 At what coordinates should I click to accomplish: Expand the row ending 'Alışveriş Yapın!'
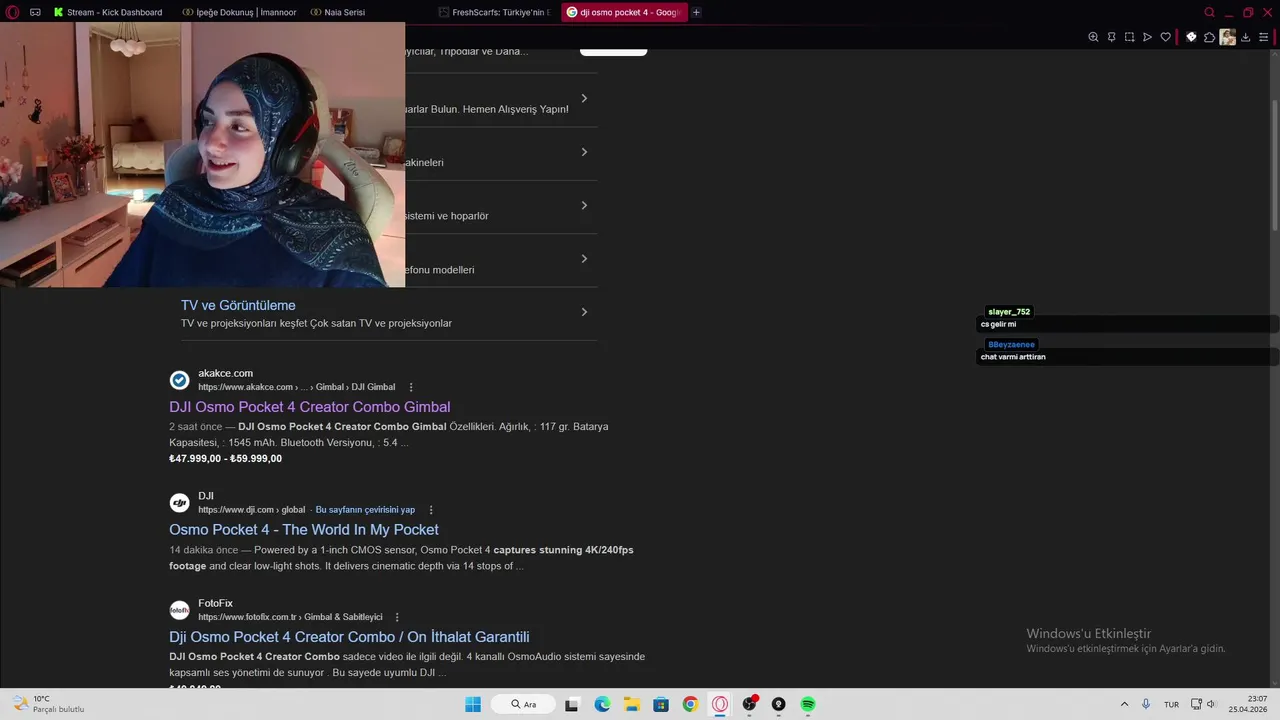pyautogui.click(x=584, y=98)
